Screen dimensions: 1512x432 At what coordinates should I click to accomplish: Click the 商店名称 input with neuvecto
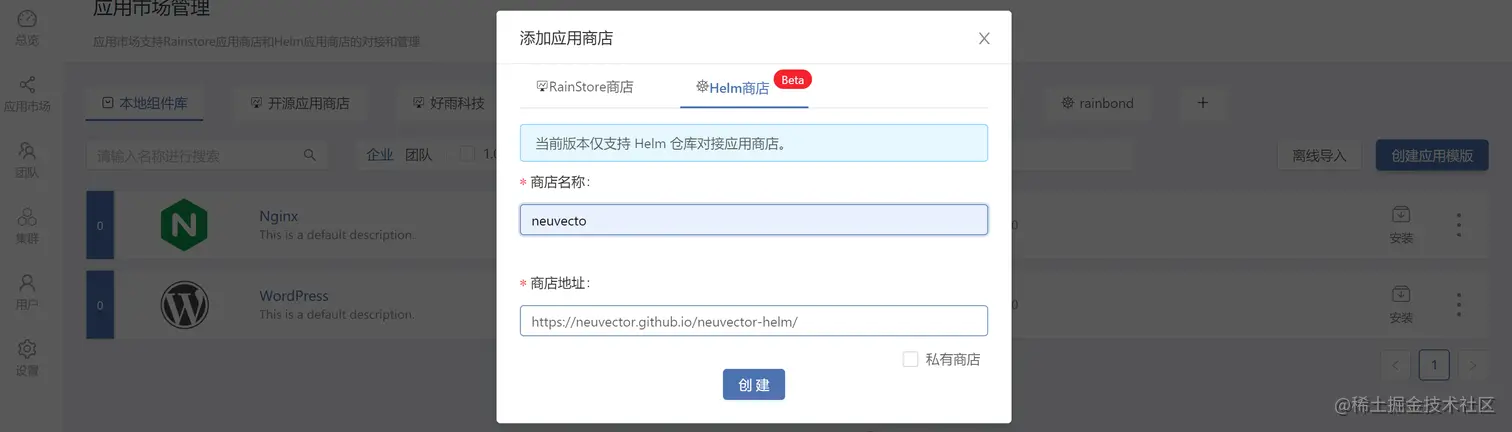click(754, 220)
